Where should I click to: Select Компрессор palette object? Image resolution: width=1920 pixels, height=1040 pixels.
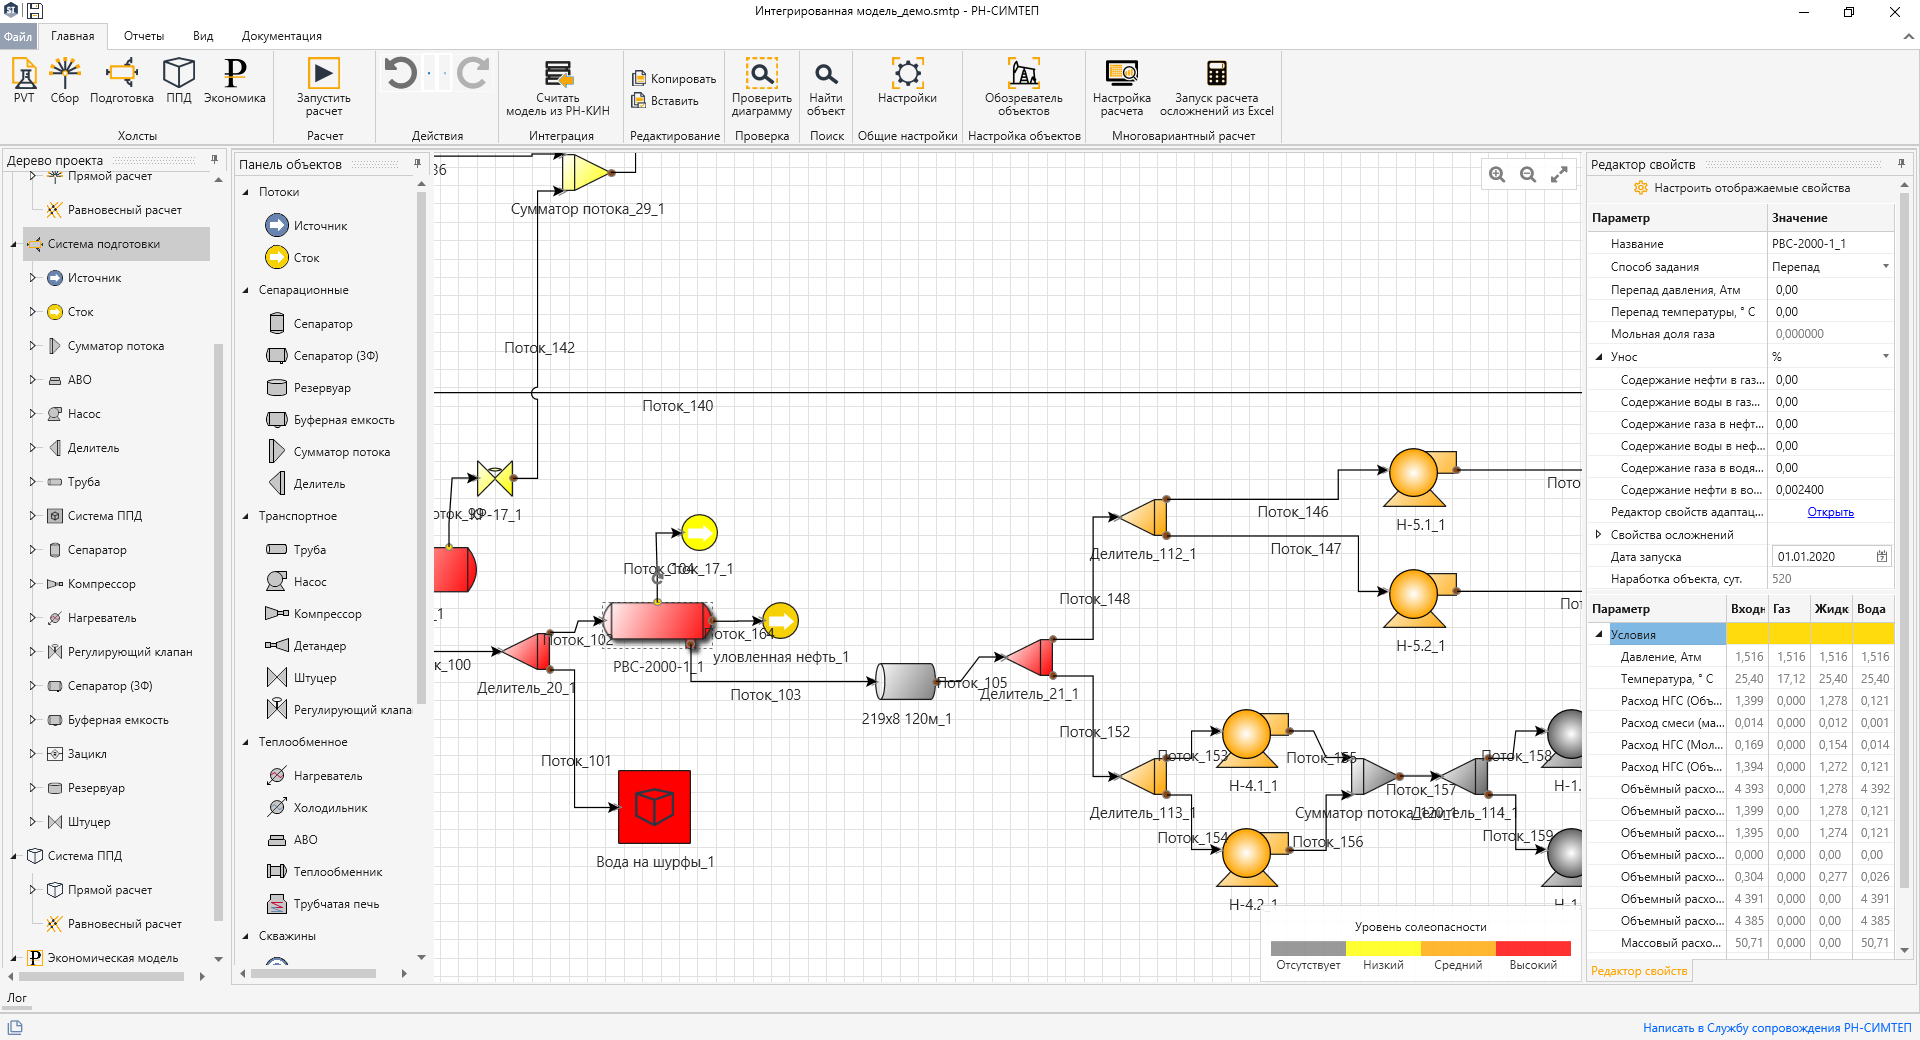click(313, 614)
